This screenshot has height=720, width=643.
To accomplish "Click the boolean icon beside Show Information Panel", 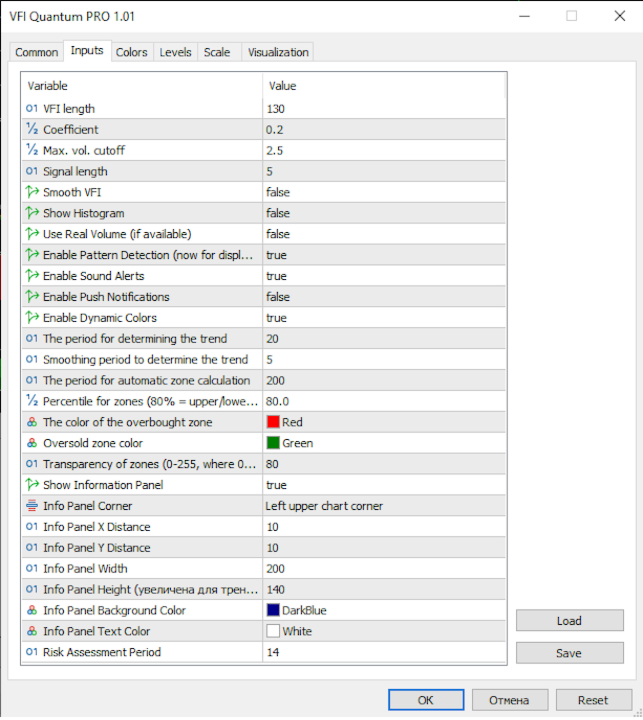I will click(x=32, y=484).
